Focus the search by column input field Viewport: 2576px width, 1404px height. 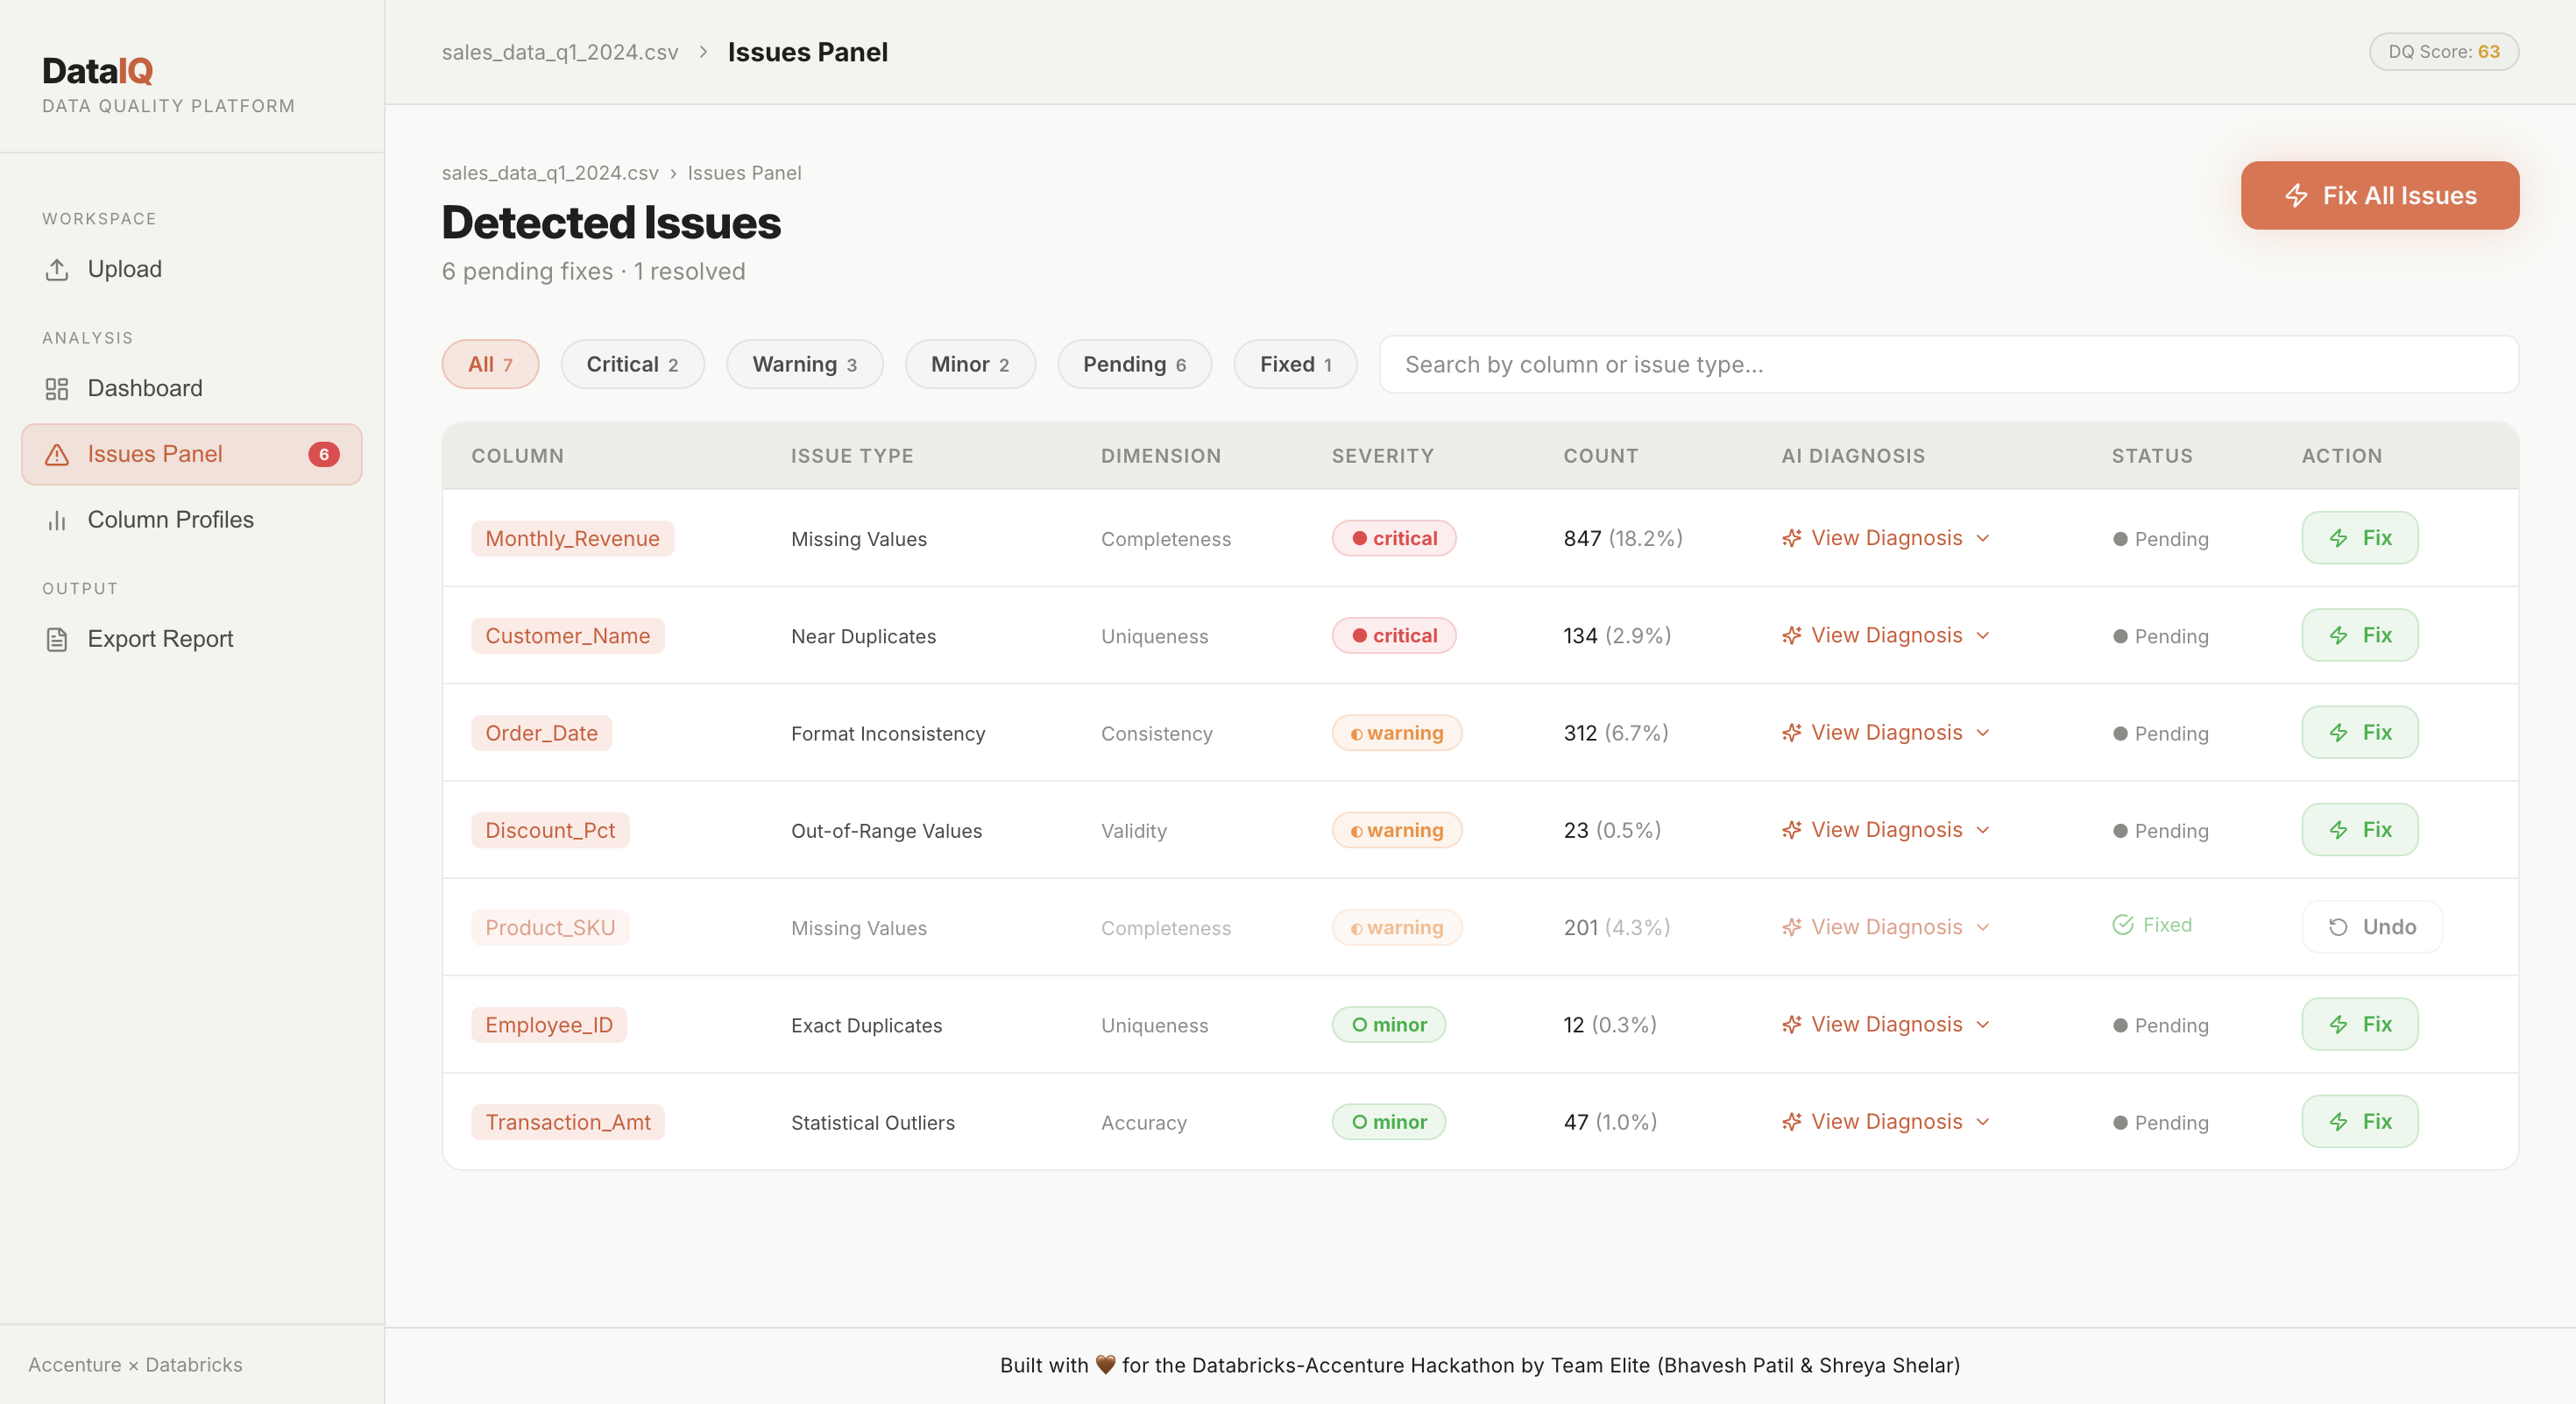click(1947, 364)
